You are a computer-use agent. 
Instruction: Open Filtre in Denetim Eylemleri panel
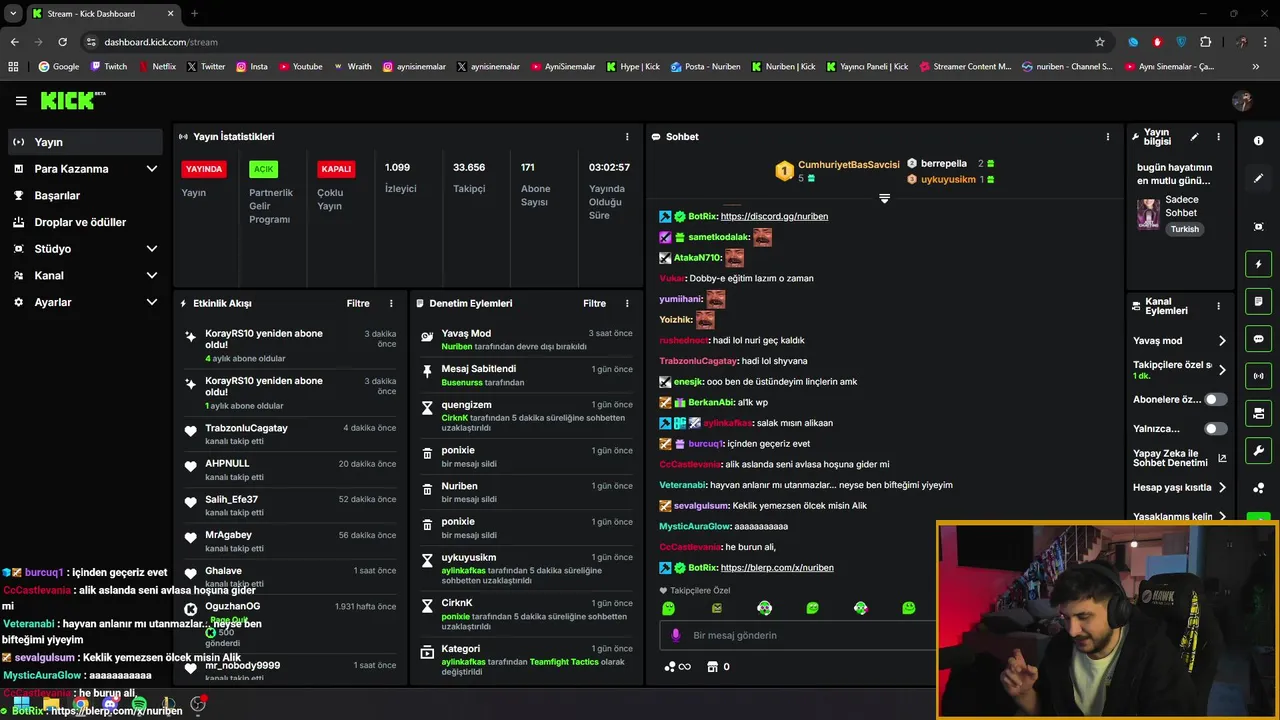point(594,303)
